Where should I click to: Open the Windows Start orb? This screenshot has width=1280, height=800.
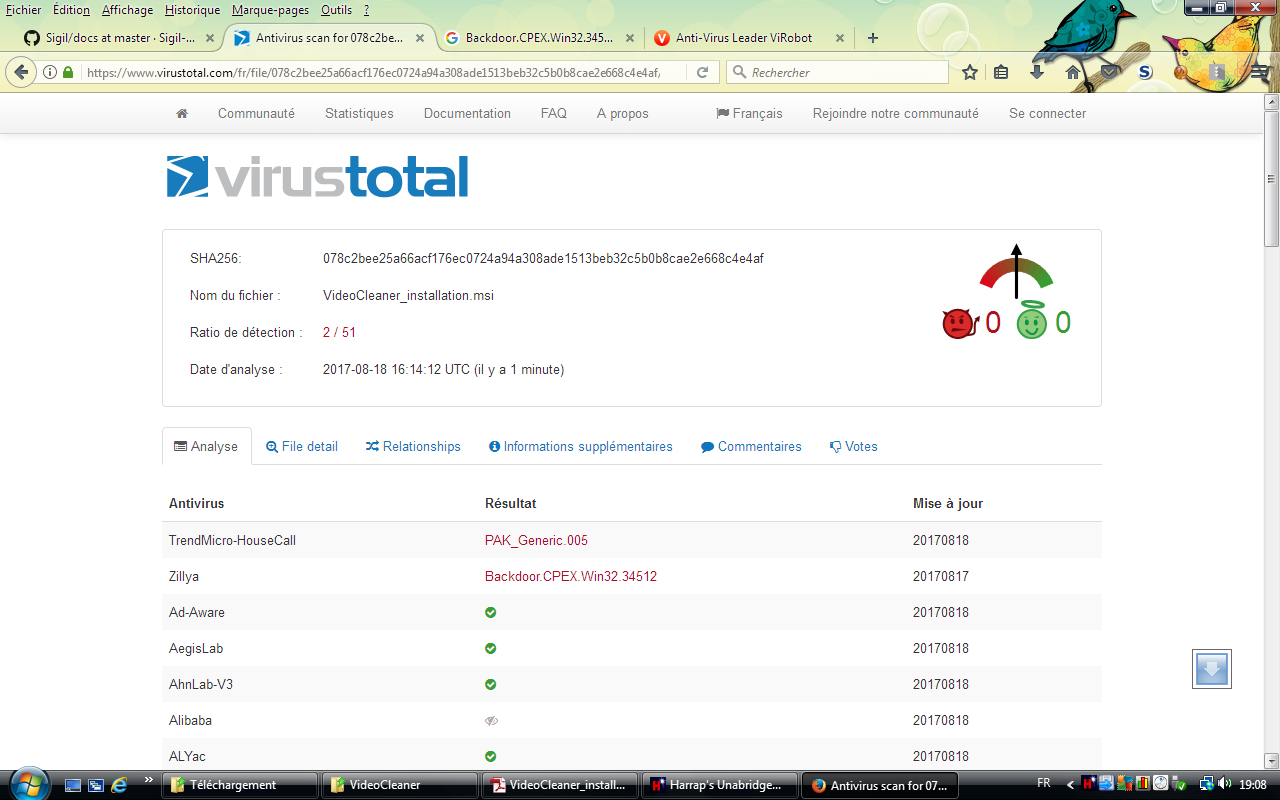pyautogui.click(x=27, y=784)
